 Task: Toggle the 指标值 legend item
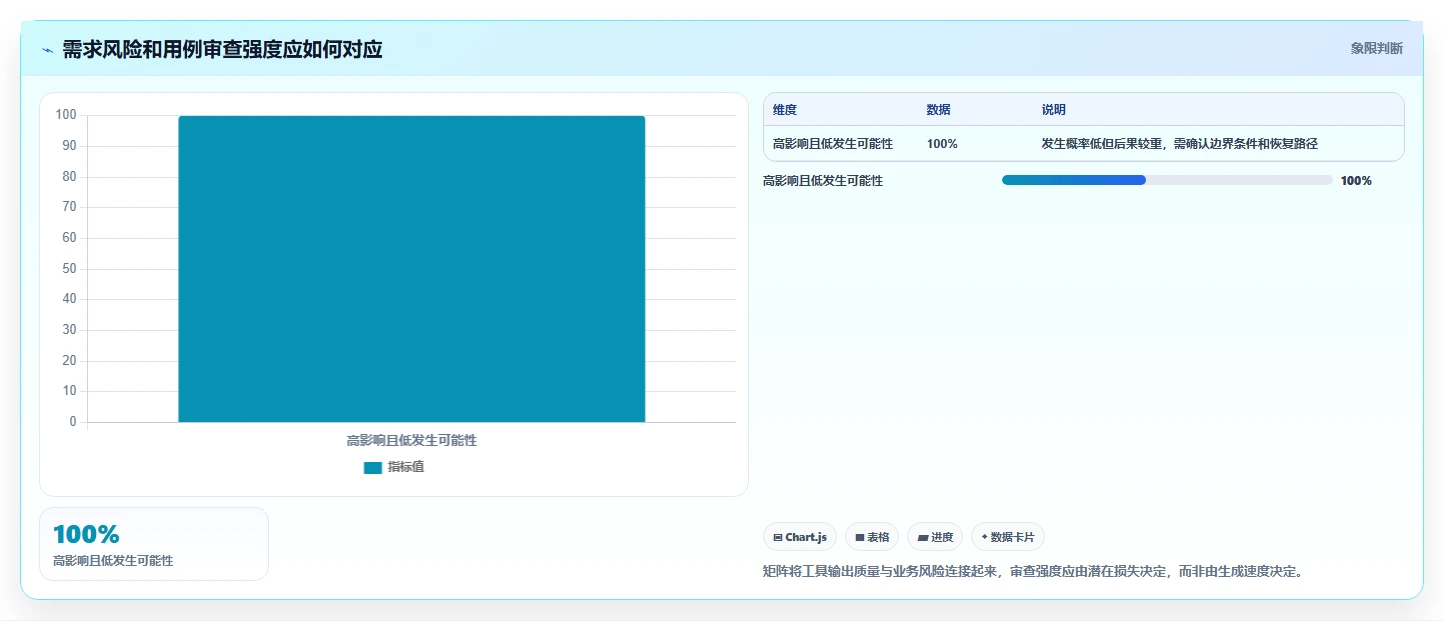click(x=394, y=467)
